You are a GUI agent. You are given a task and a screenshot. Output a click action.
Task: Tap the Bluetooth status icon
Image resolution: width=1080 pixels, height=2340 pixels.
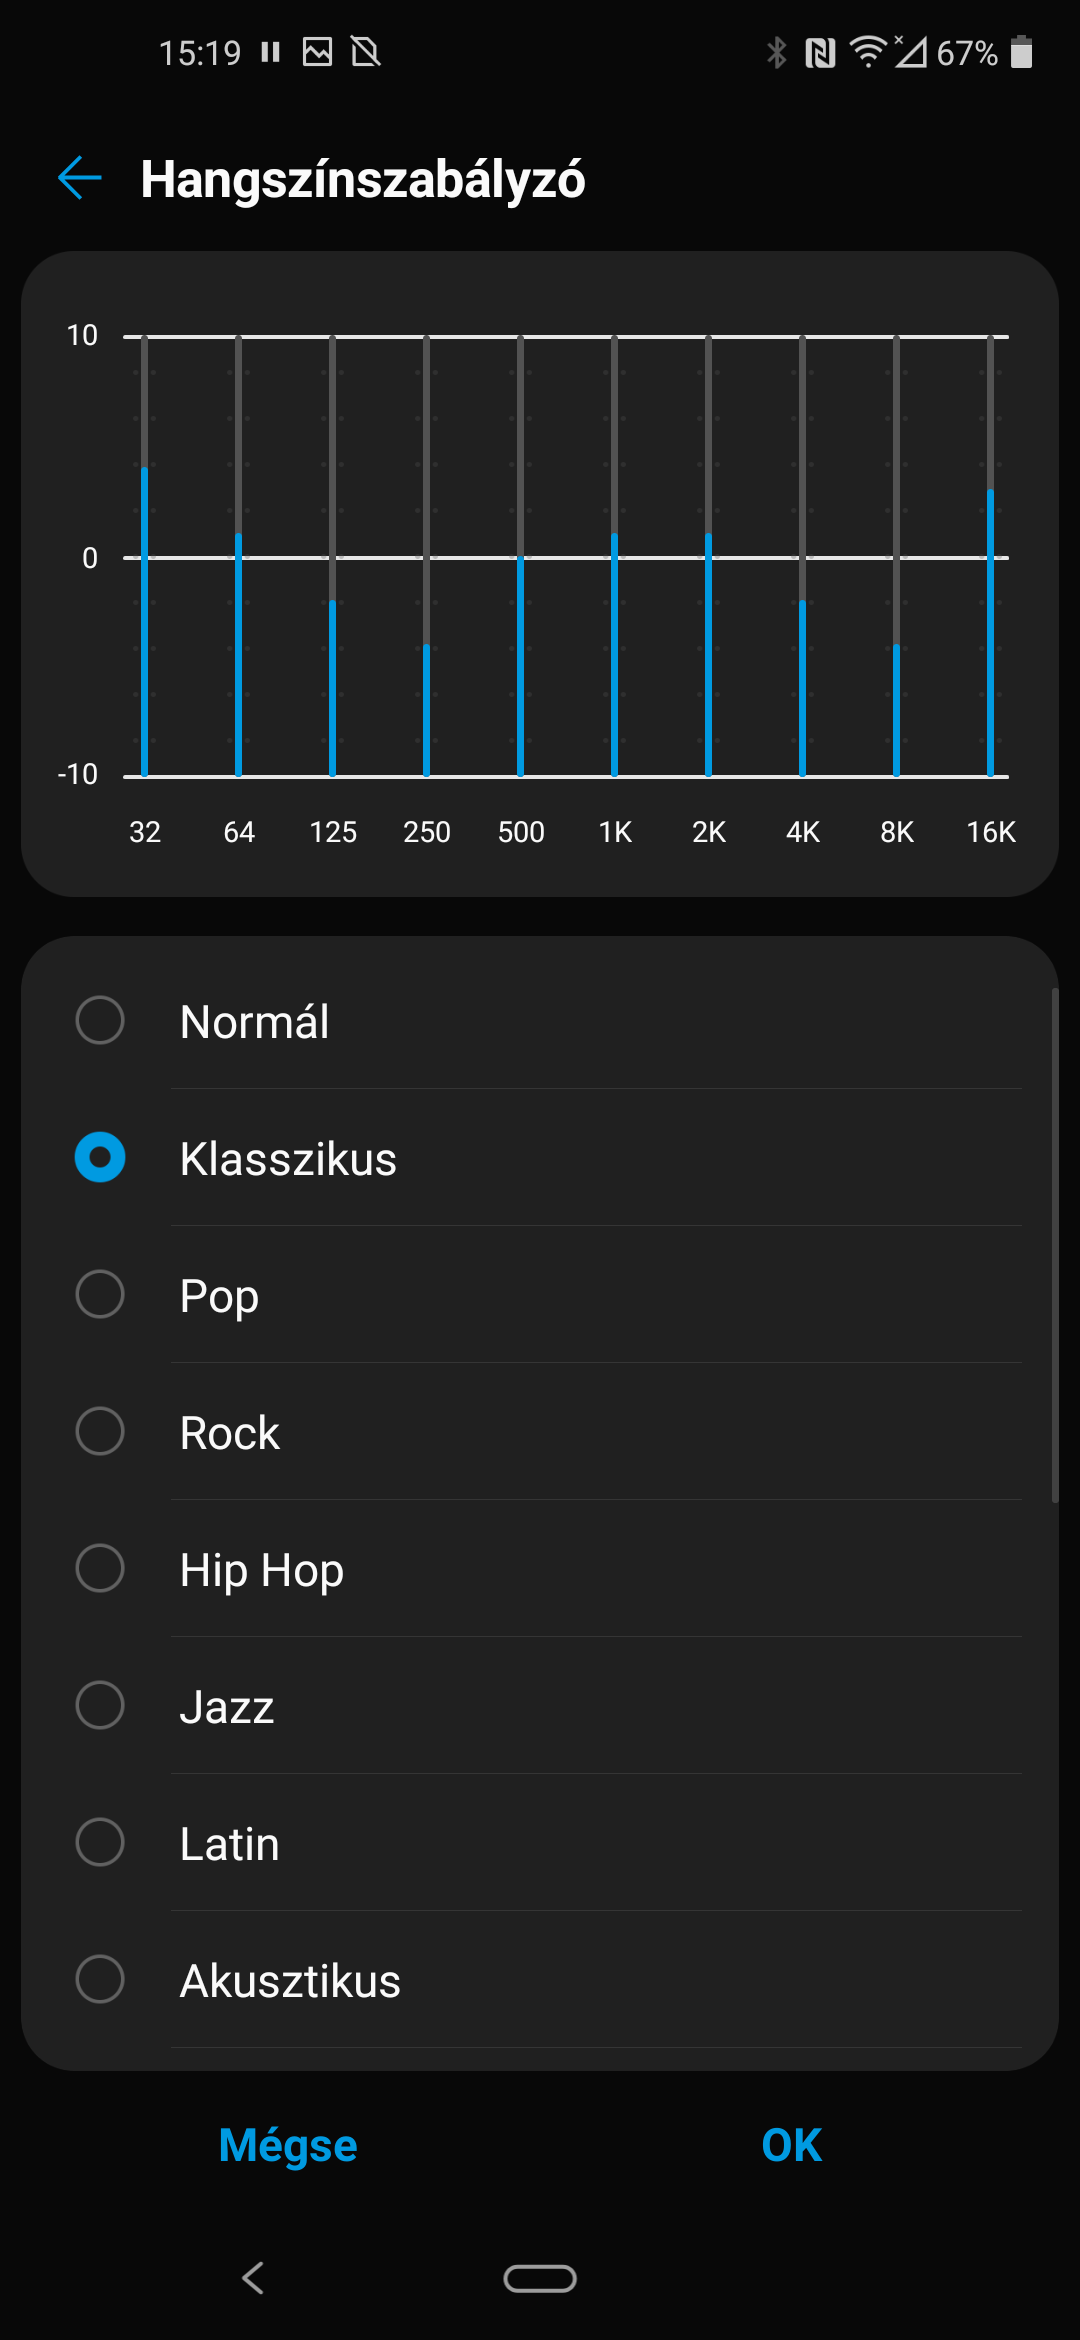pos(776,52)
